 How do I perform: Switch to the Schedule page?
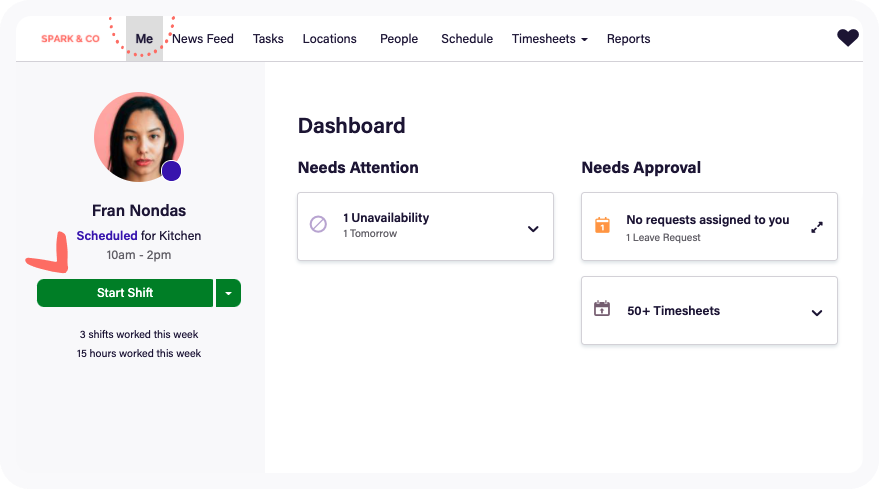(467, 39)
